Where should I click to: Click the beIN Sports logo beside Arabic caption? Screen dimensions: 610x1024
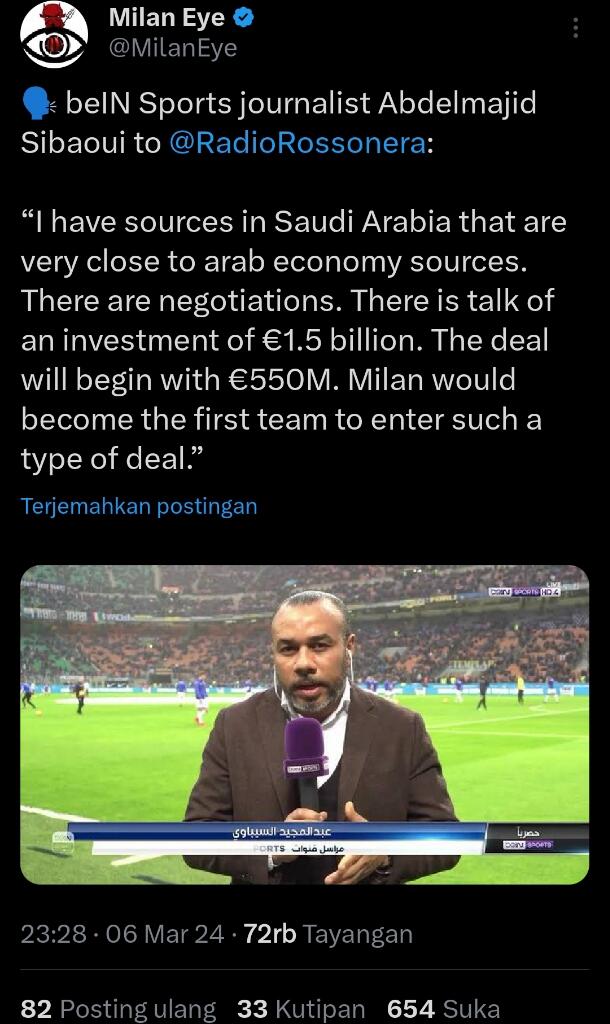(529, 845)
